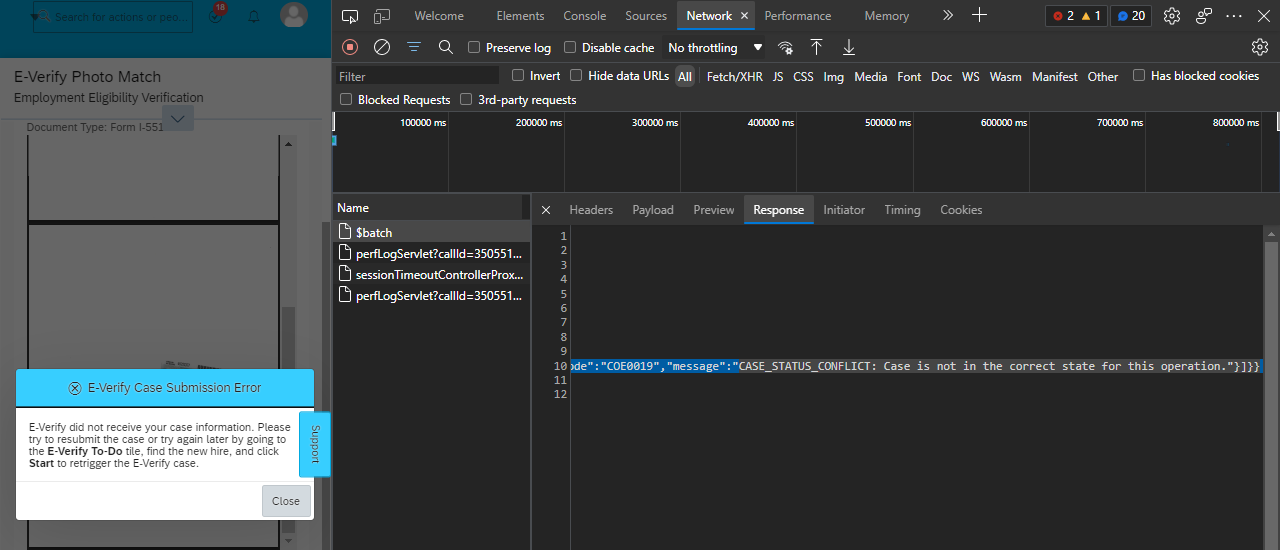This screenshot has height=550, width=1280.
Task: Open the Support side tab
Action: point(315,444)
